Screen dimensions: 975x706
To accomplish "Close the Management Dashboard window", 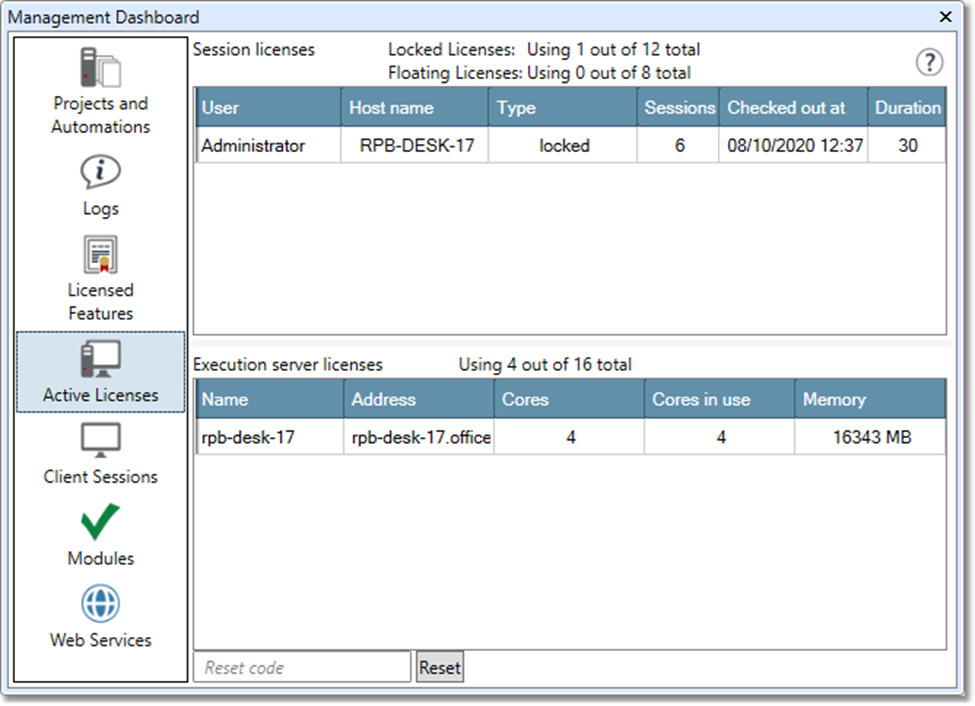I will click(x=945, y=17).
